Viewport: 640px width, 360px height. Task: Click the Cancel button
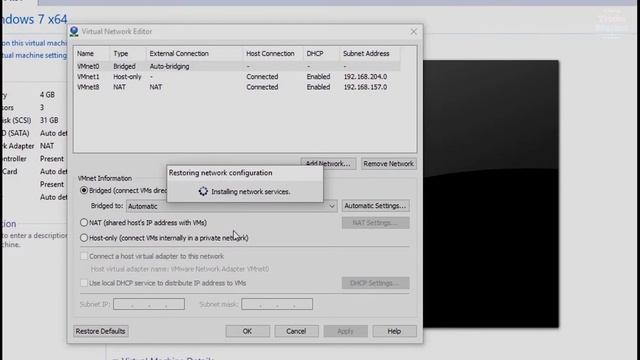point(296,331)
